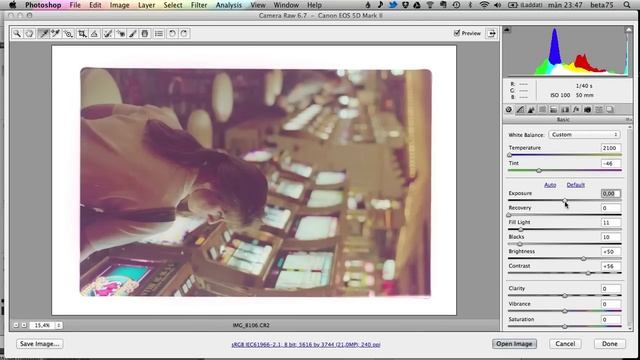Select the Crop tool
Screen dimensions: 640x360
(82, 33)
